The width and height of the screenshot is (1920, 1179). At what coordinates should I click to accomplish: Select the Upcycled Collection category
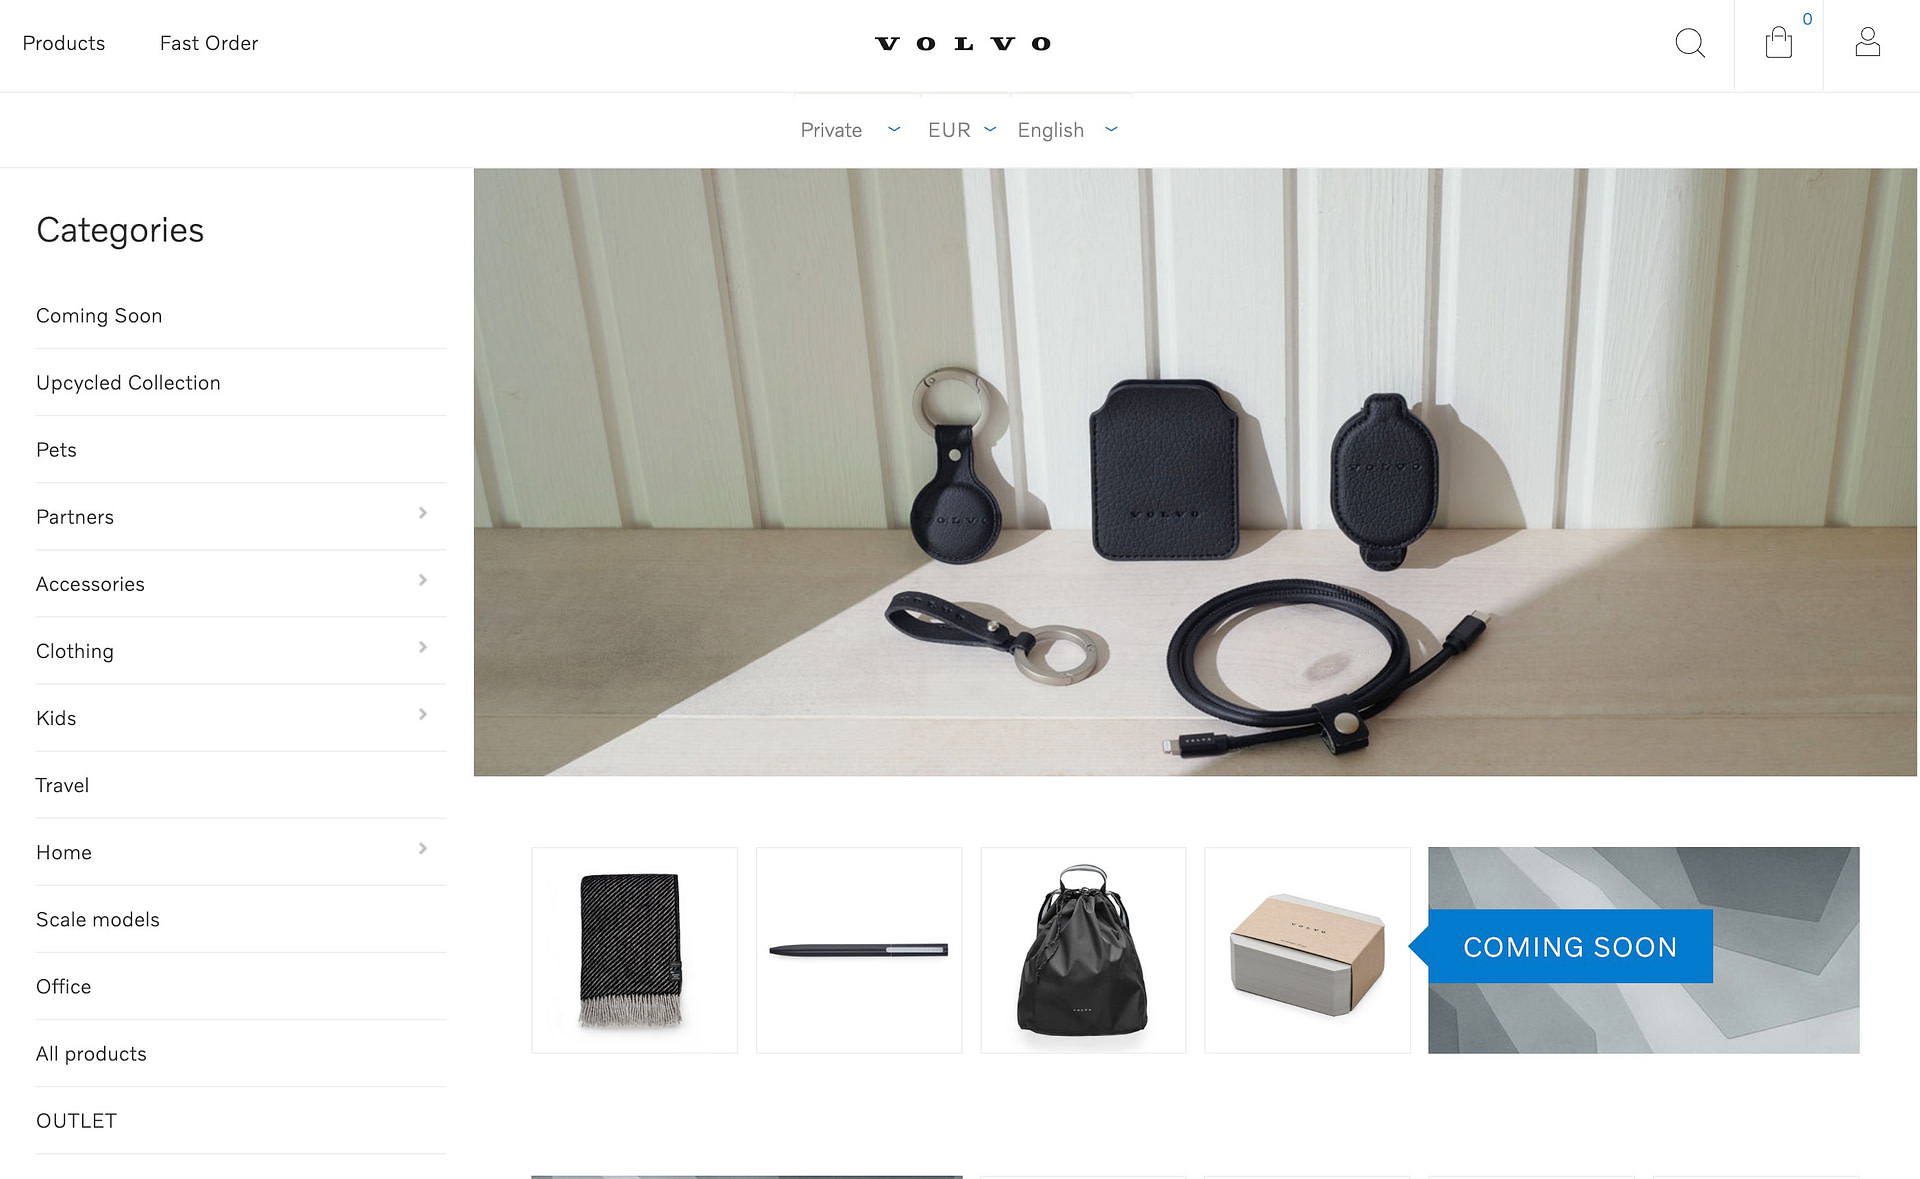coord(129,381)
